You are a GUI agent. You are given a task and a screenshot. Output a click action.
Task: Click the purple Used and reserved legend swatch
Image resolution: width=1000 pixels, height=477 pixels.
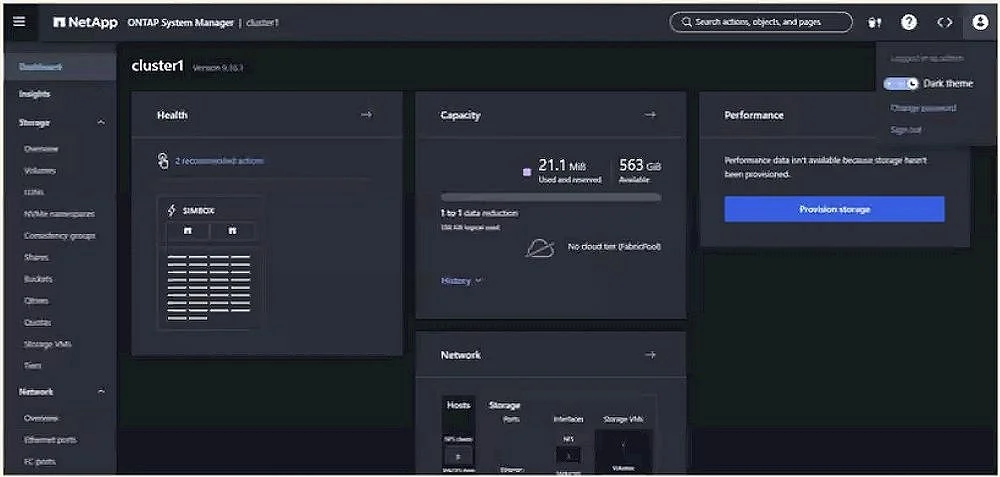[x=527, y=172]
